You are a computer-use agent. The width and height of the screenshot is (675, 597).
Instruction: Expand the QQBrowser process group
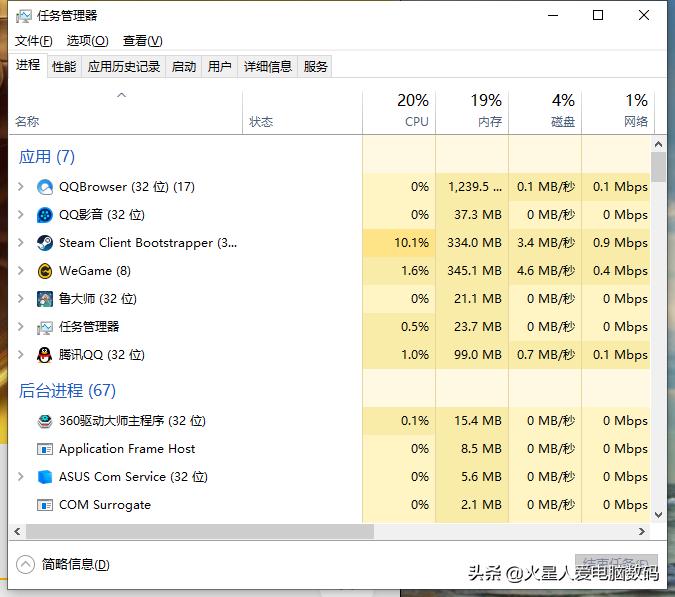coord(20,186)
